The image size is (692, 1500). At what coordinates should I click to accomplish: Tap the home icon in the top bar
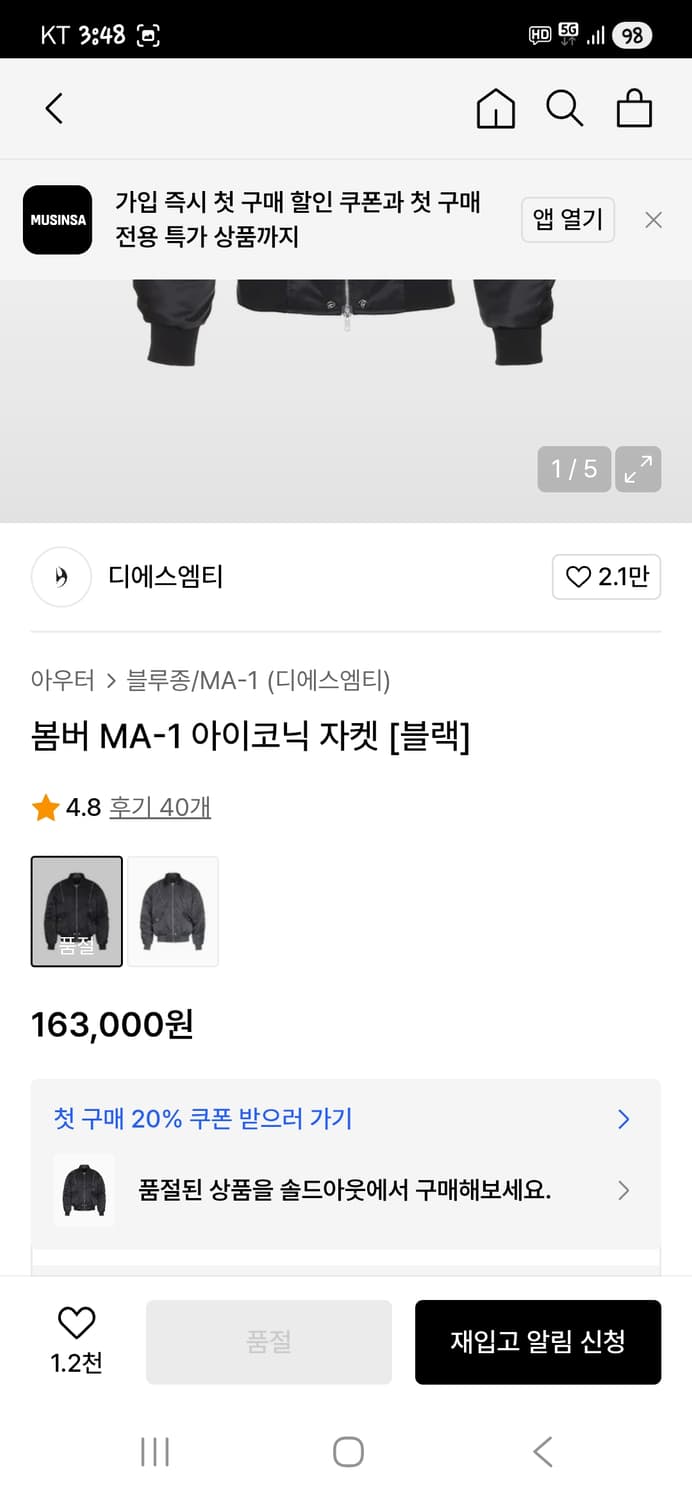click(495, 109)
